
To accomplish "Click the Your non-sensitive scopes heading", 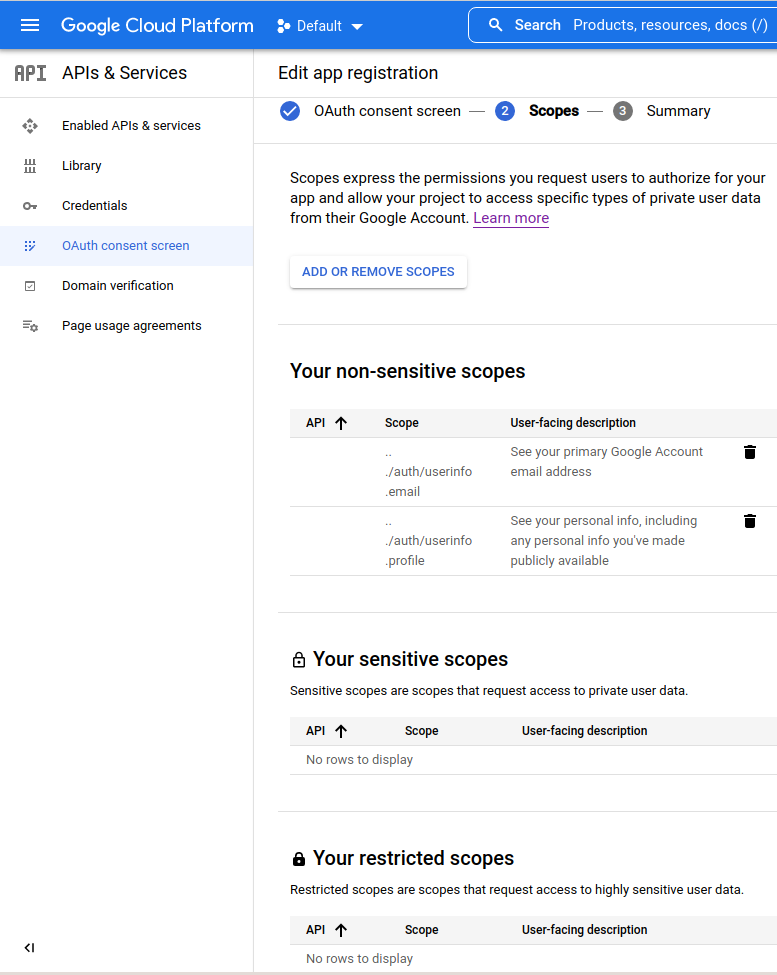I will (x=408, y=371).
